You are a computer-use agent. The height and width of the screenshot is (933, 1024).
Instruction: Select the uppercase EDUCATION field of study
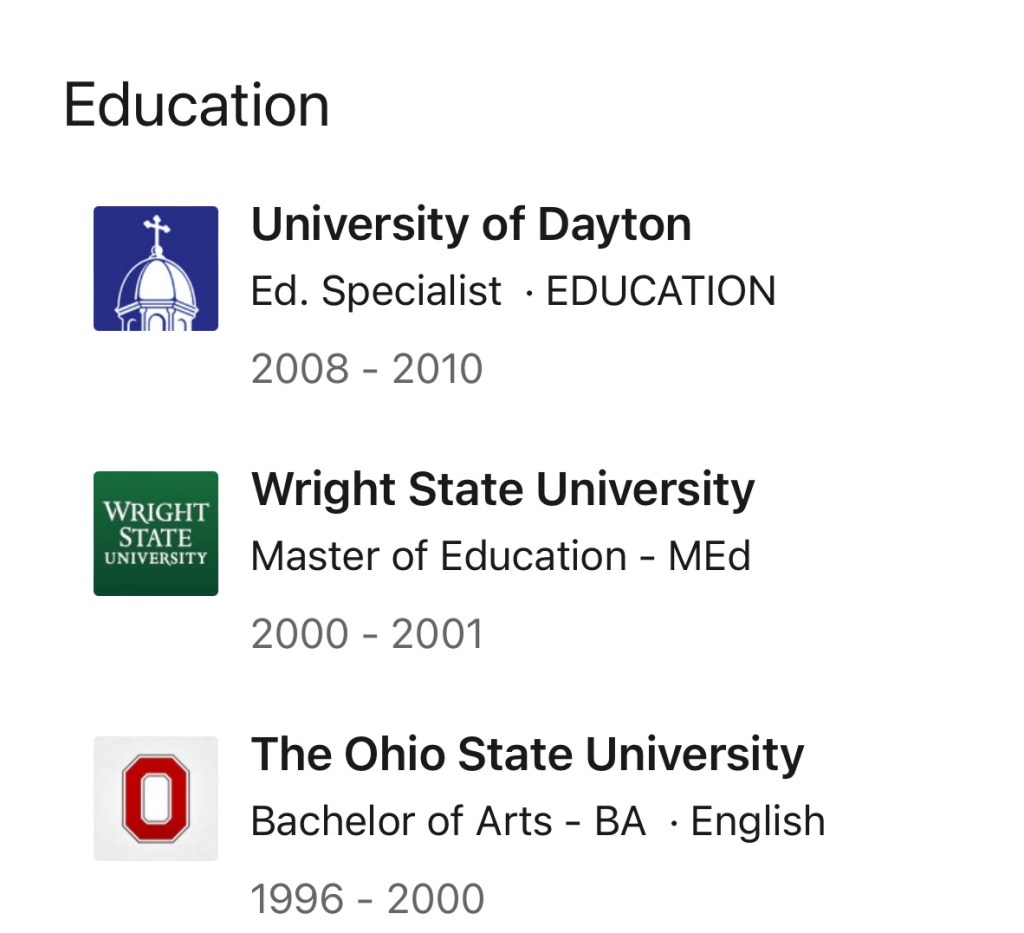click(x=661, y=291)
